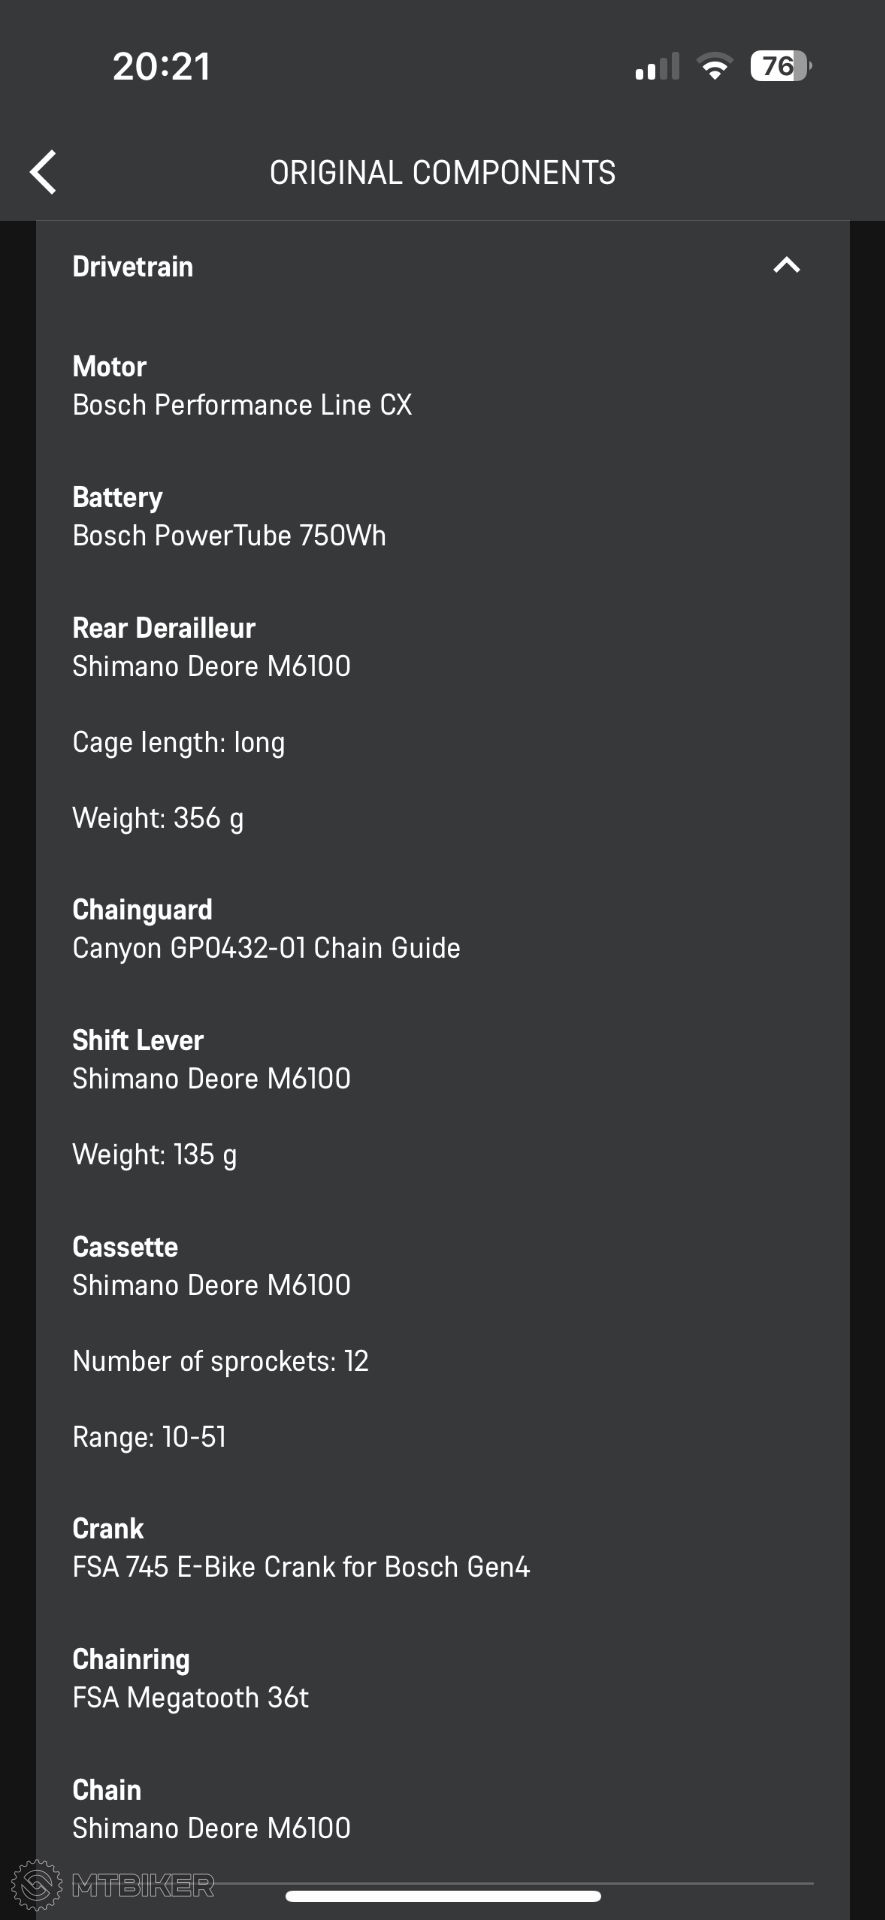Tap the cellular signal bars icon
885x1920 pixels.
pyautogui.click(x=657, y=67)
